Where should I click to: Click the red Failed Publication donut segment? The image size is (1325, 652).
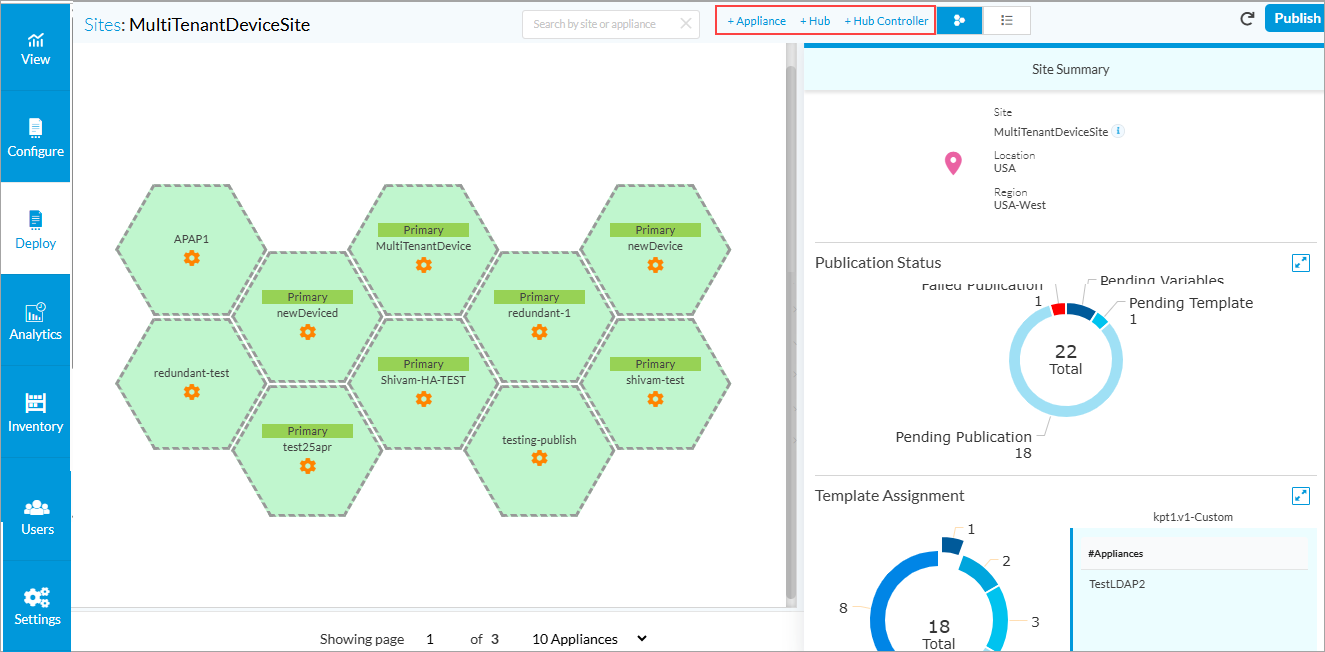pos(1059,309)
